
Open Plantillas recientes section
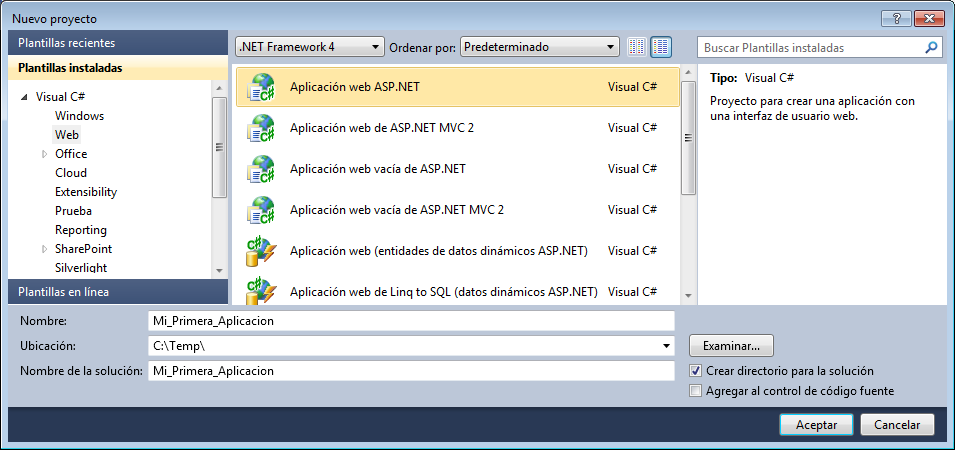118,43
